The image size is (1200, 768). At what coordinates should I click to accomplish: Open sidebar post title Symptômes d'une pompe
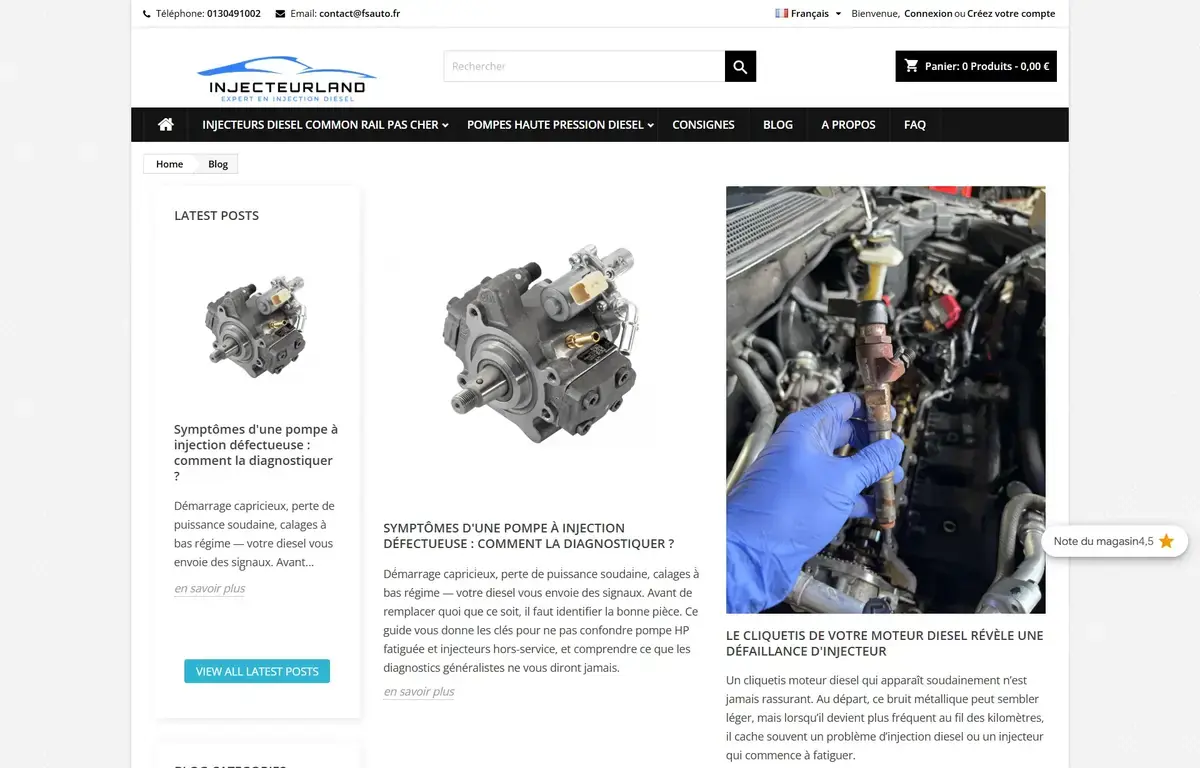(x=256, y=453)
